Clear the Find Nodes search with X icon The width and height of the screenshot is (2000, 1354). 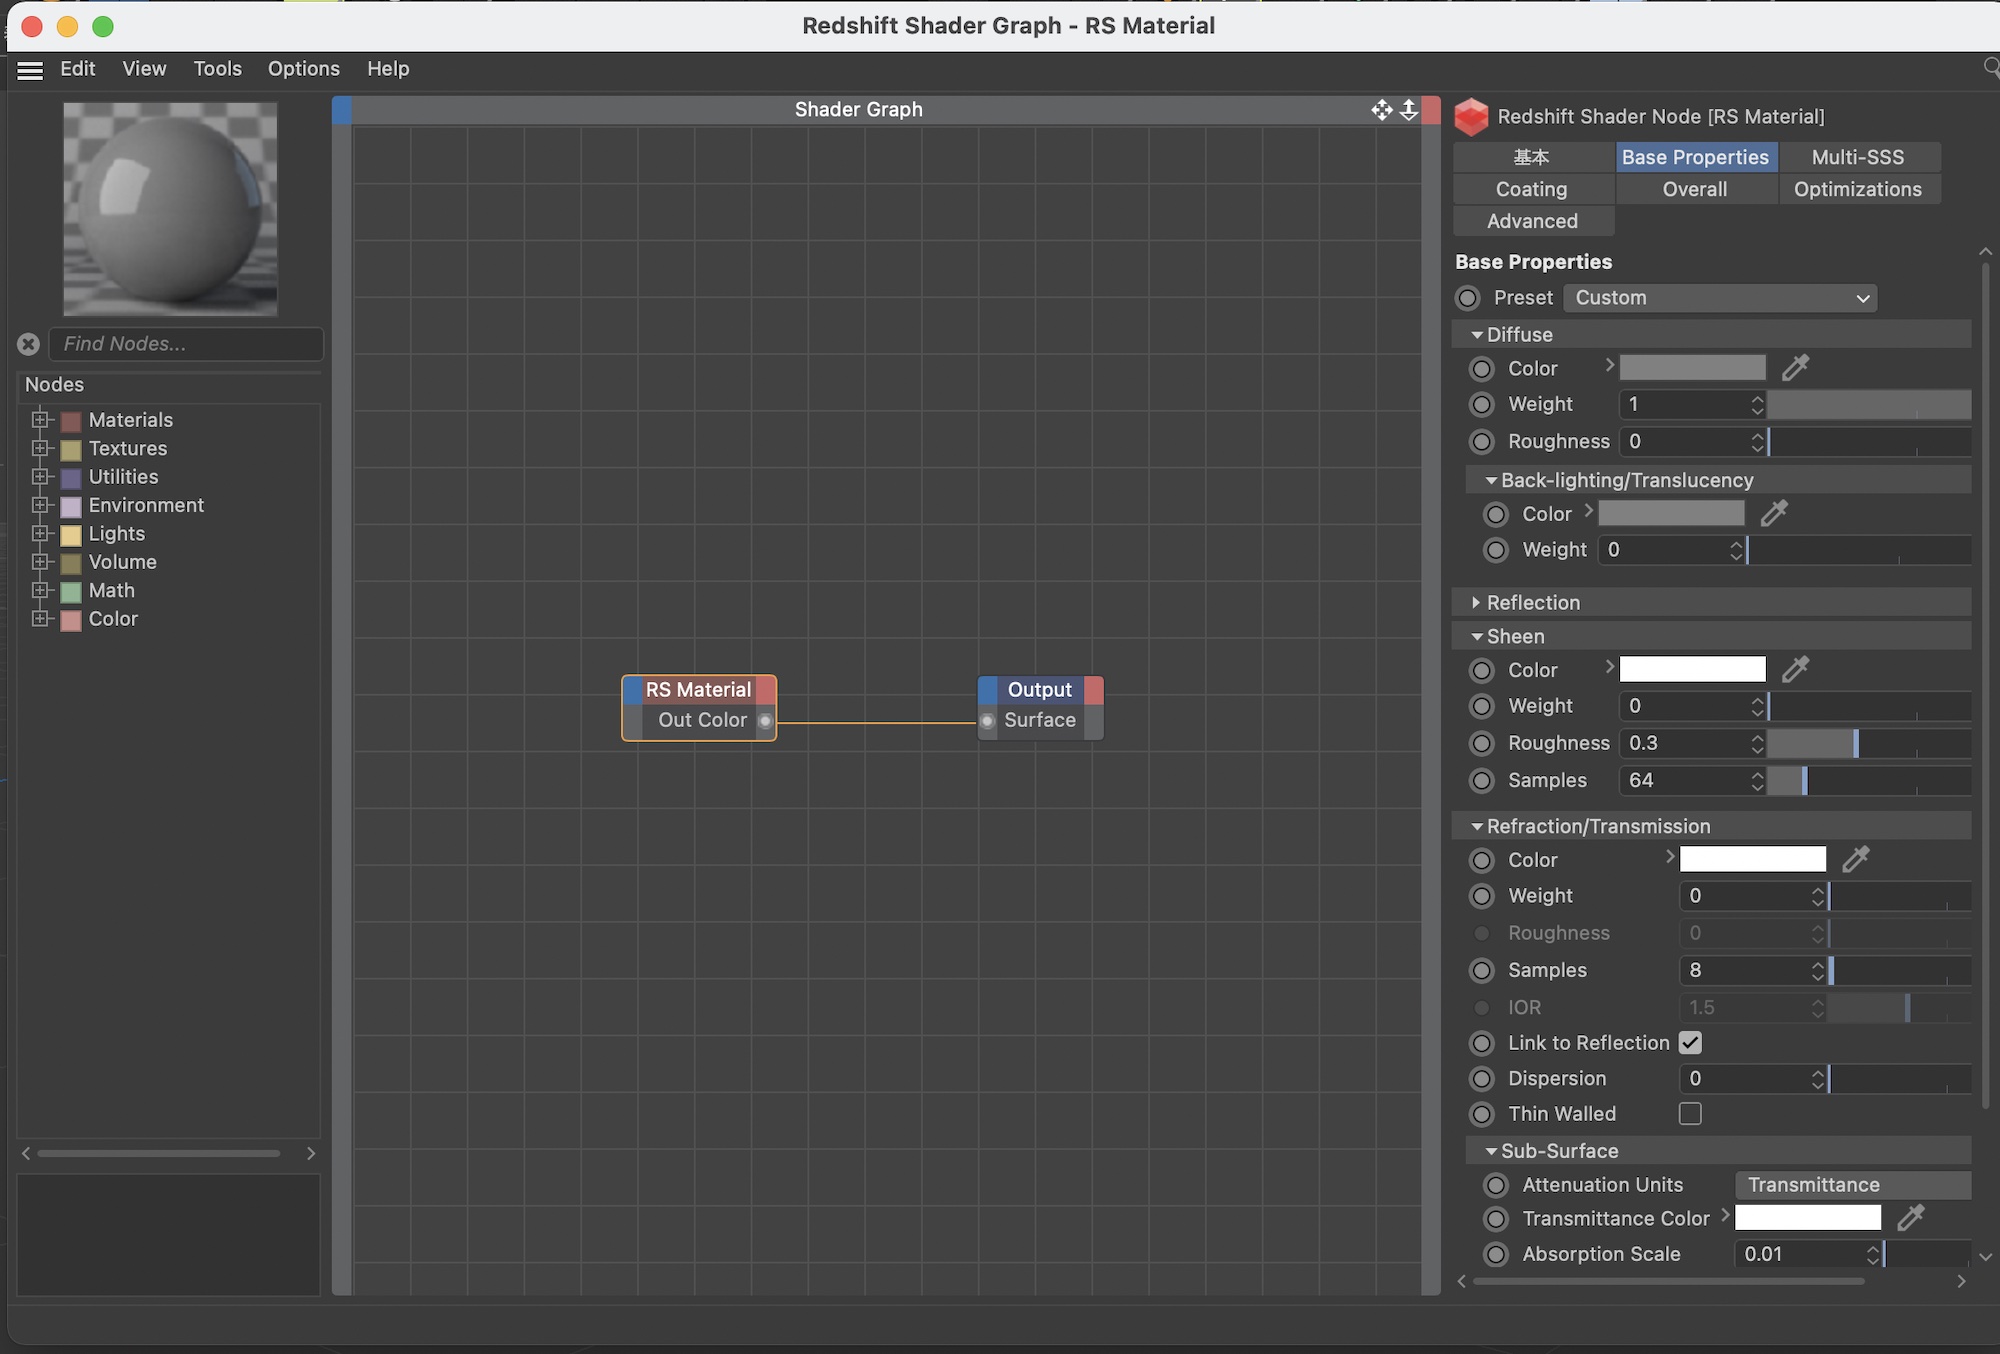click(x=28, y=344)
